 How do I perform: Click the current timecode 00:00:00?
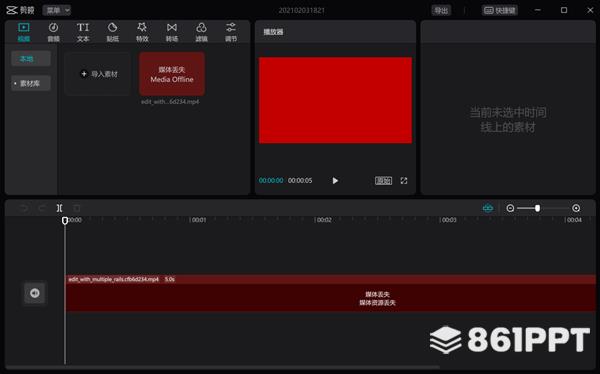tap(271, 180)
